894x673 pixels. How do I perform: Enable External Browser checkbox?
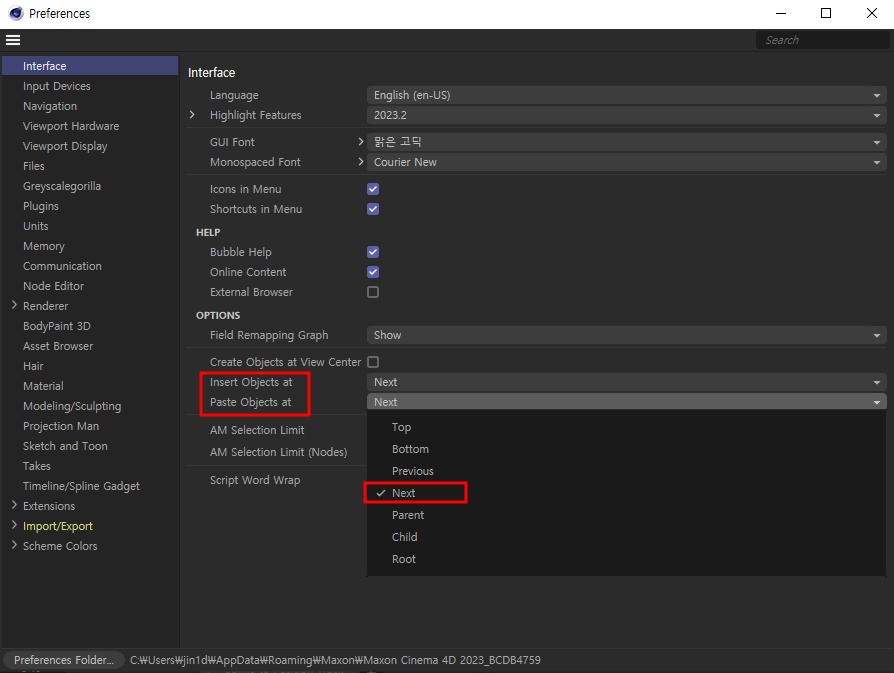tap(373, 292)
